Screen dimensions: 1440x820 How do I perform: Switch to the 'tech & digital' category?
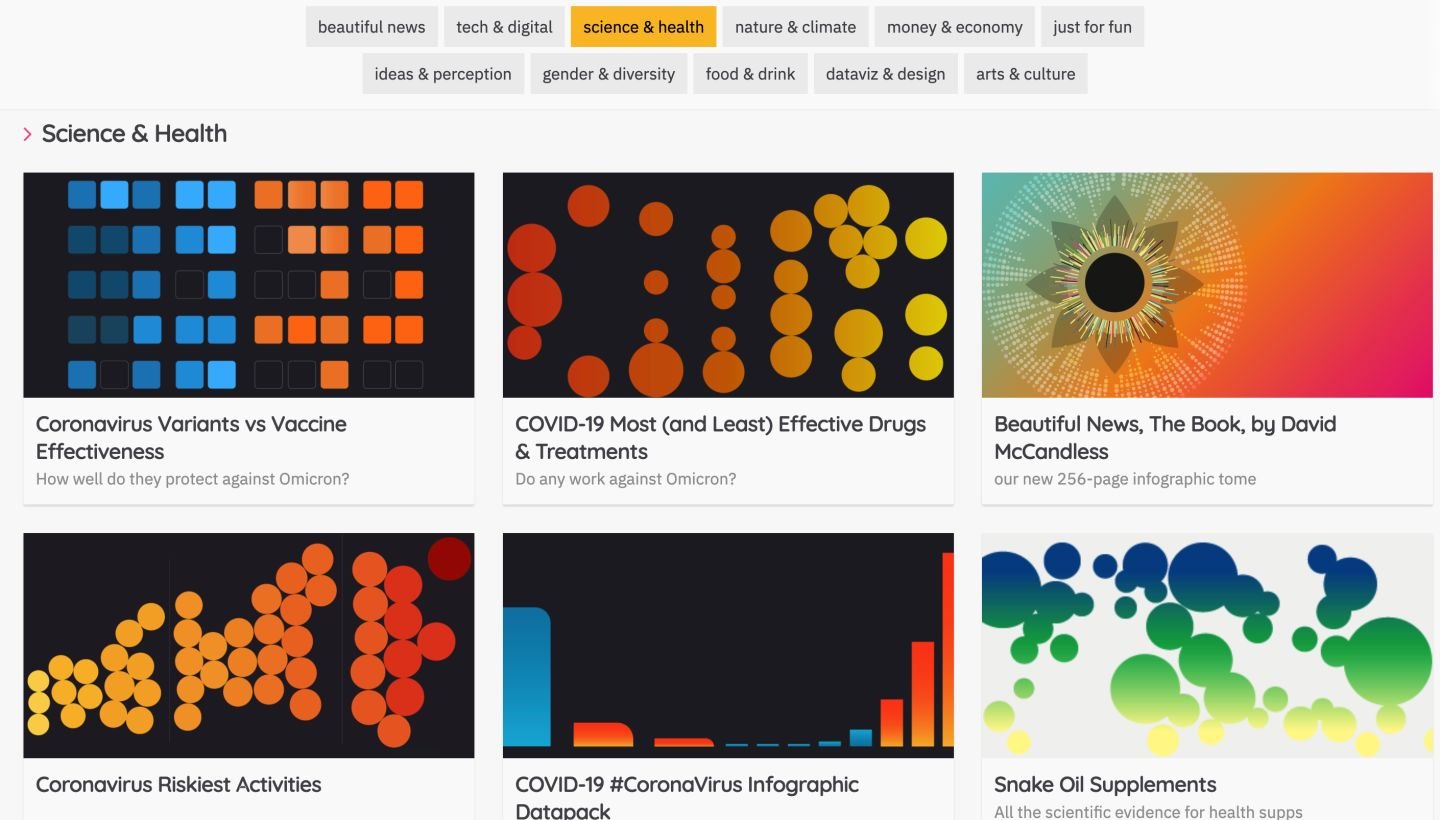pos(504,27)
